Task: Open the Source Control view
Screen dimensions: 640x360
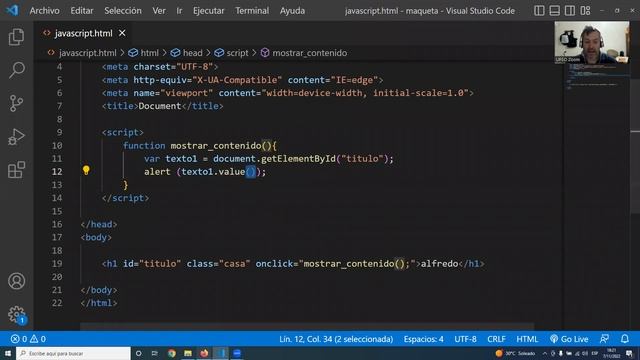Action: (16, 103)
